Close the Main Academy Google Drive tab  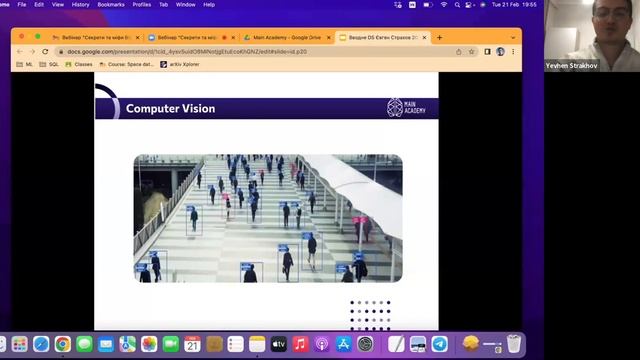329,38
